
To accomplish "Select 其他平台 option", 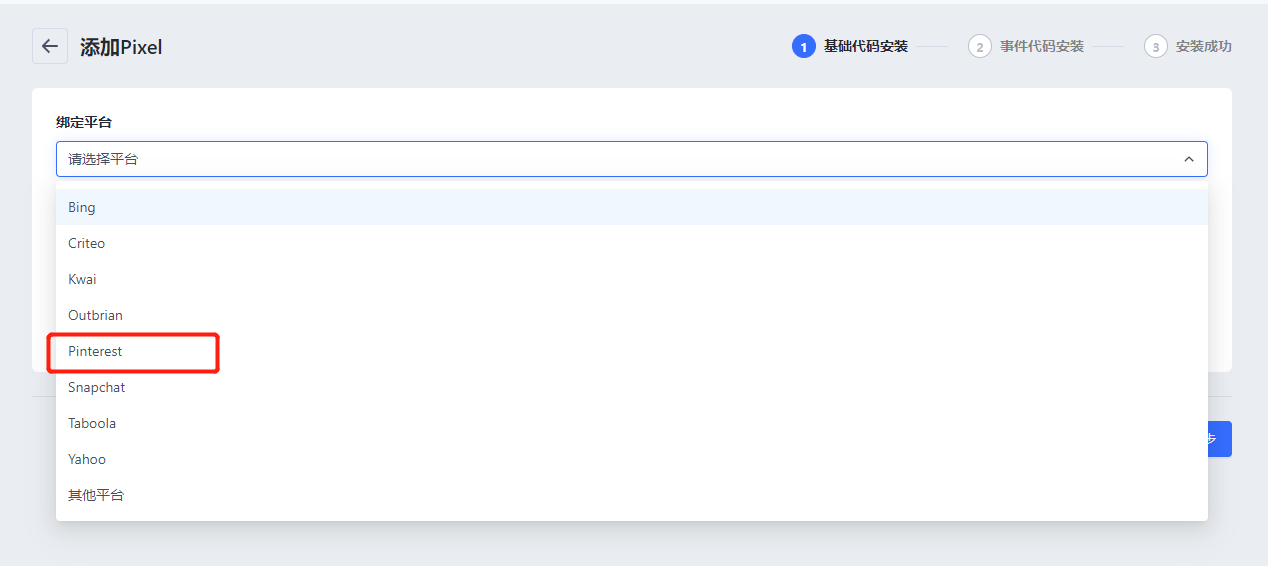I will coord(96,495).
